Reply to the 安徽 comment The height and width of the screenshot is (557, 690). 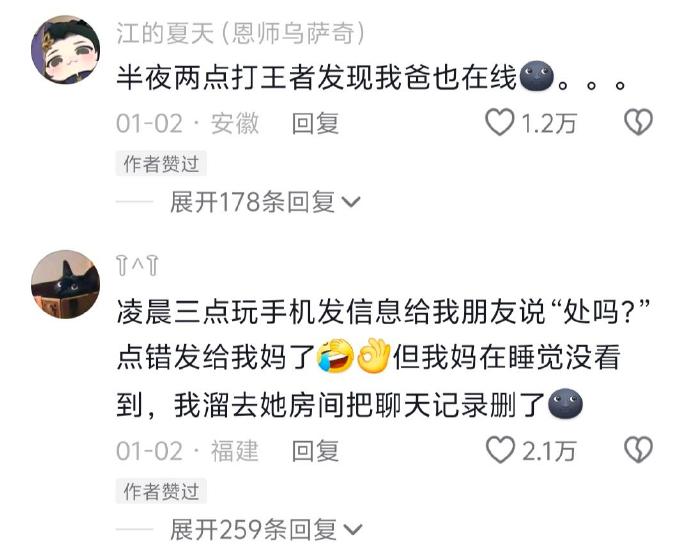tap(315, 123)
